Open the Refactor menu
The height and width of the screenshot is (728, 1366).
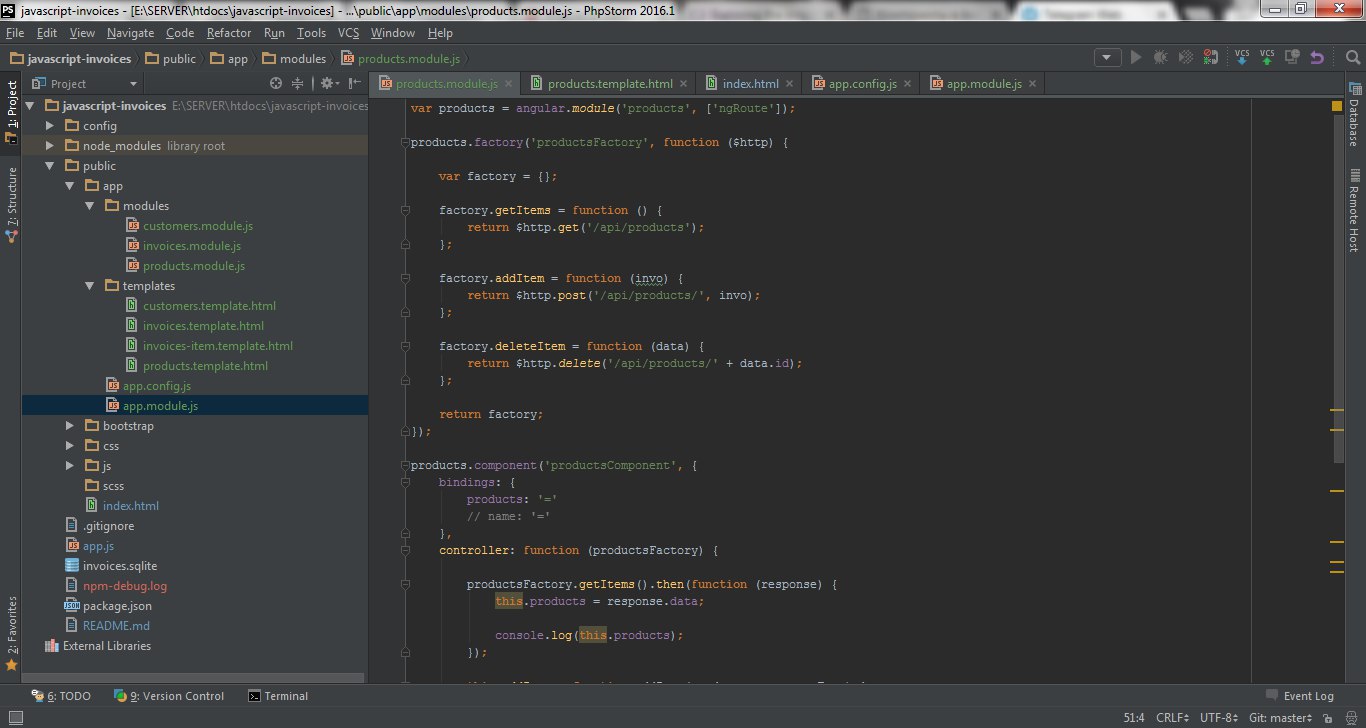[229, 33]
